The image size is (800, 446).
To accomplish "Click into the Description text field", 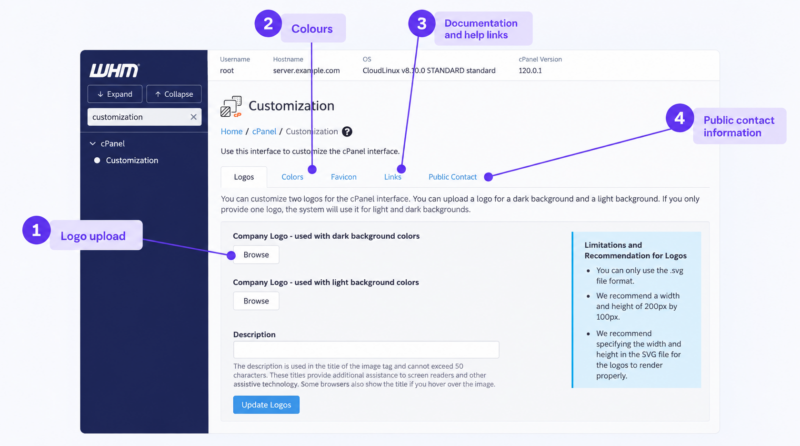I will 366,350.
